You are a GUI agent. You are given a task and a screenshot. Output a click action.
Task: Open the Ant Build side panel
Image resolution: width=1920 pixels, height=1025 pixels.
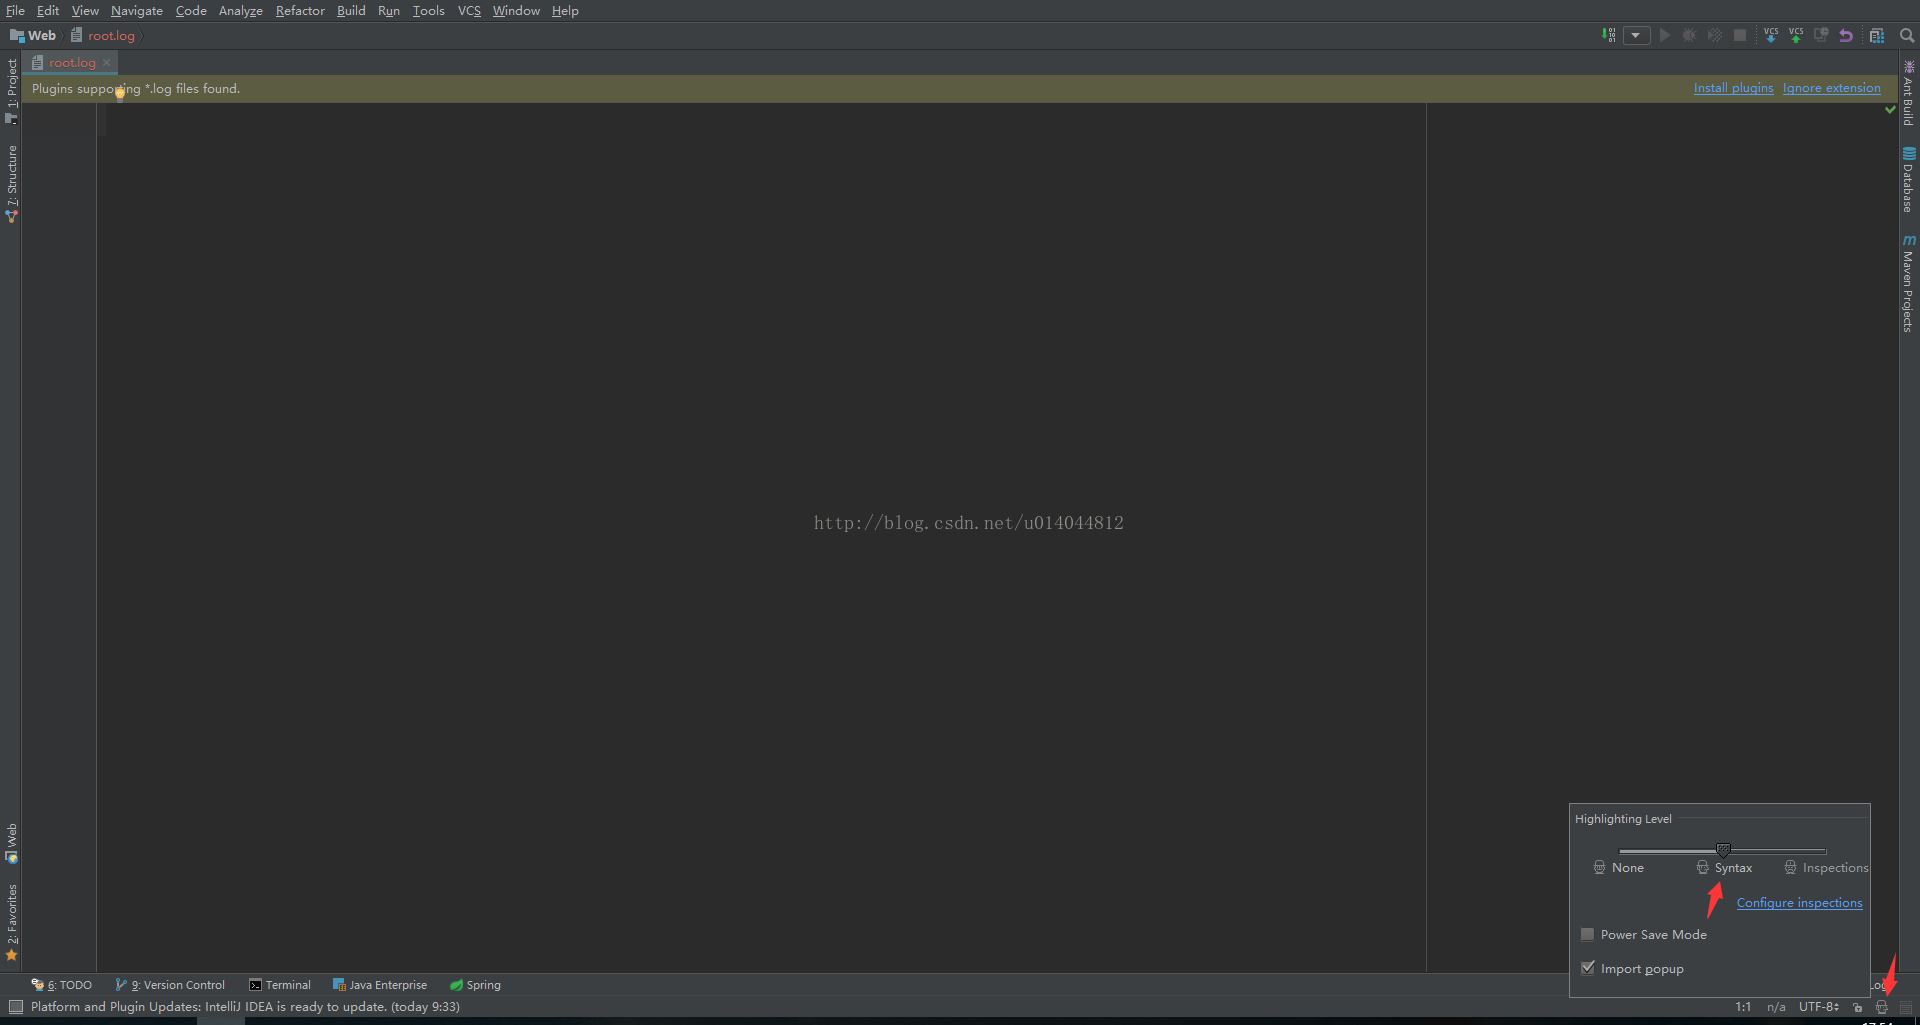(1908, 93)
